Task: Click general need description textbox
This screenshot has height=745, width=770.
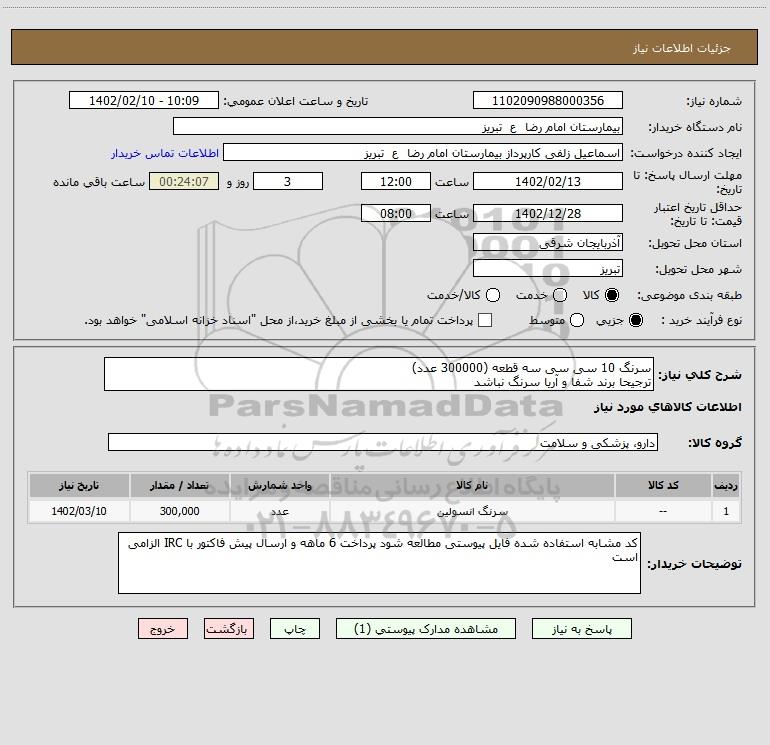Action: [x=379, y=374]
